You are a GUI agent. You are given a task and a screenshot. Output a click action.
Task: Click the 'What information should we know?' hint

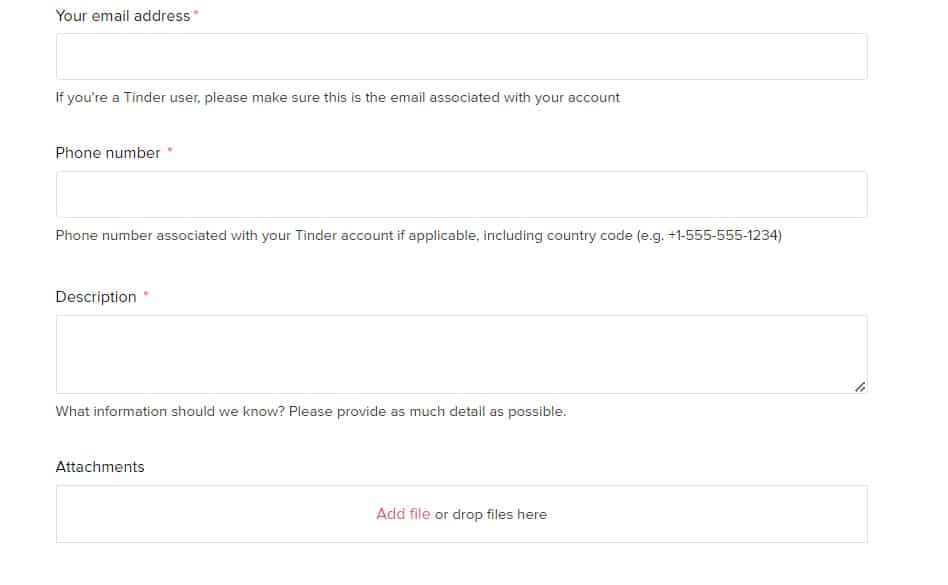[x=310, y=411]
